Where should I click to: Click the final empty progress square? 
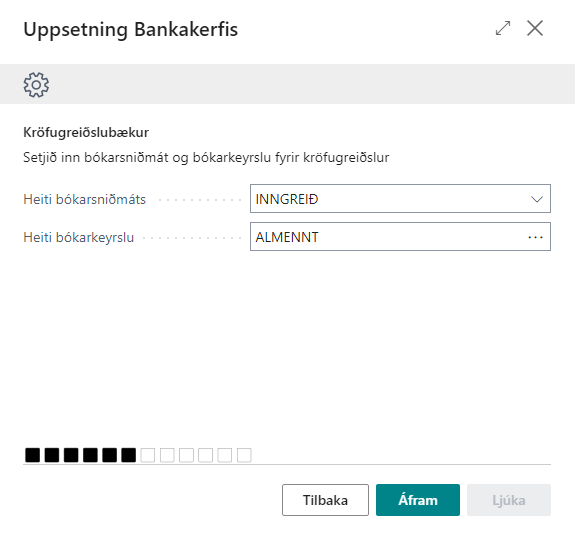click(244, 455)
